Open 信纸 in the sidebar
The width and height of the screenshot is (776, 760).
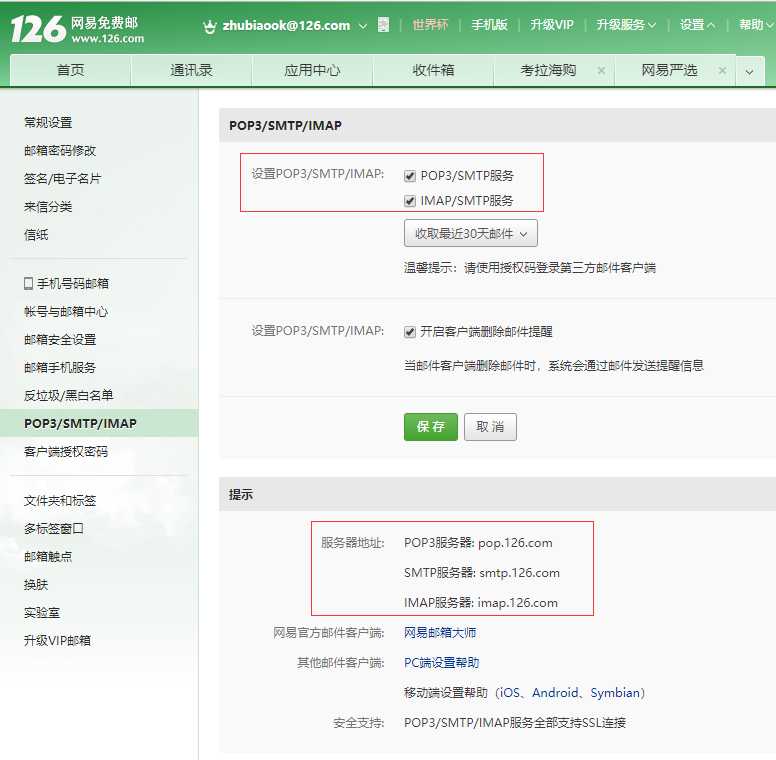coord(36,235)
